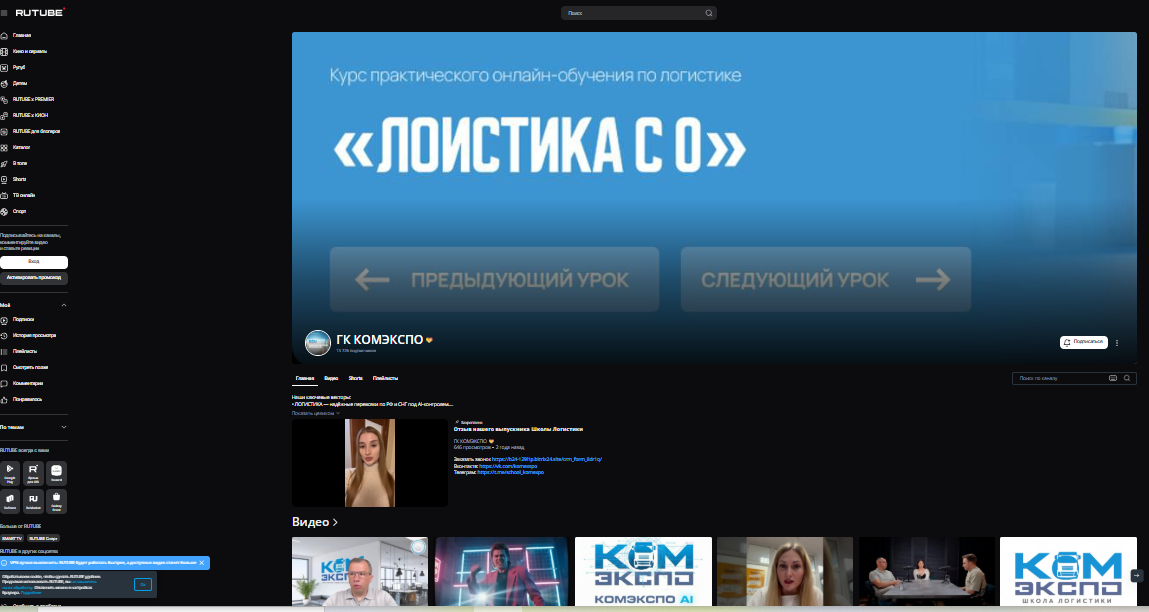The image size is (1149, 612).
Task: Collapse the Мой sidebar section
Action: [x=64, y=305]
